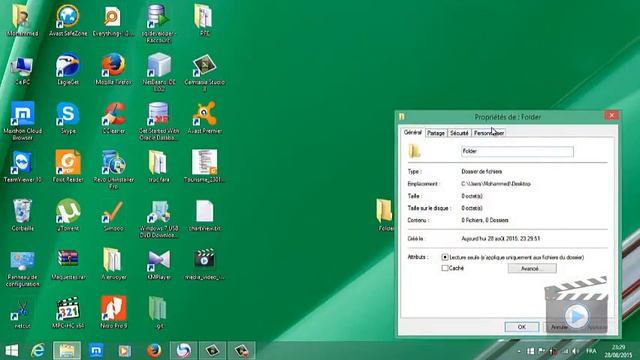
Task: Select the µTorrent desktop shortcut
Action: click(x=68, y=215)
